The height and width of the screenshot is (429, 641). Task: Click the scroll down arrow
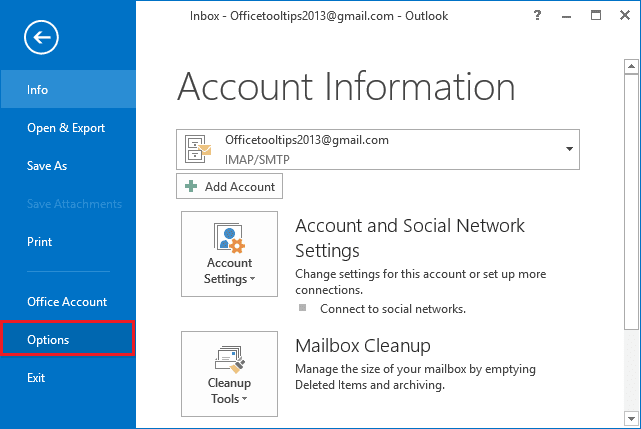pyautogui.click(x=631, y=419)
